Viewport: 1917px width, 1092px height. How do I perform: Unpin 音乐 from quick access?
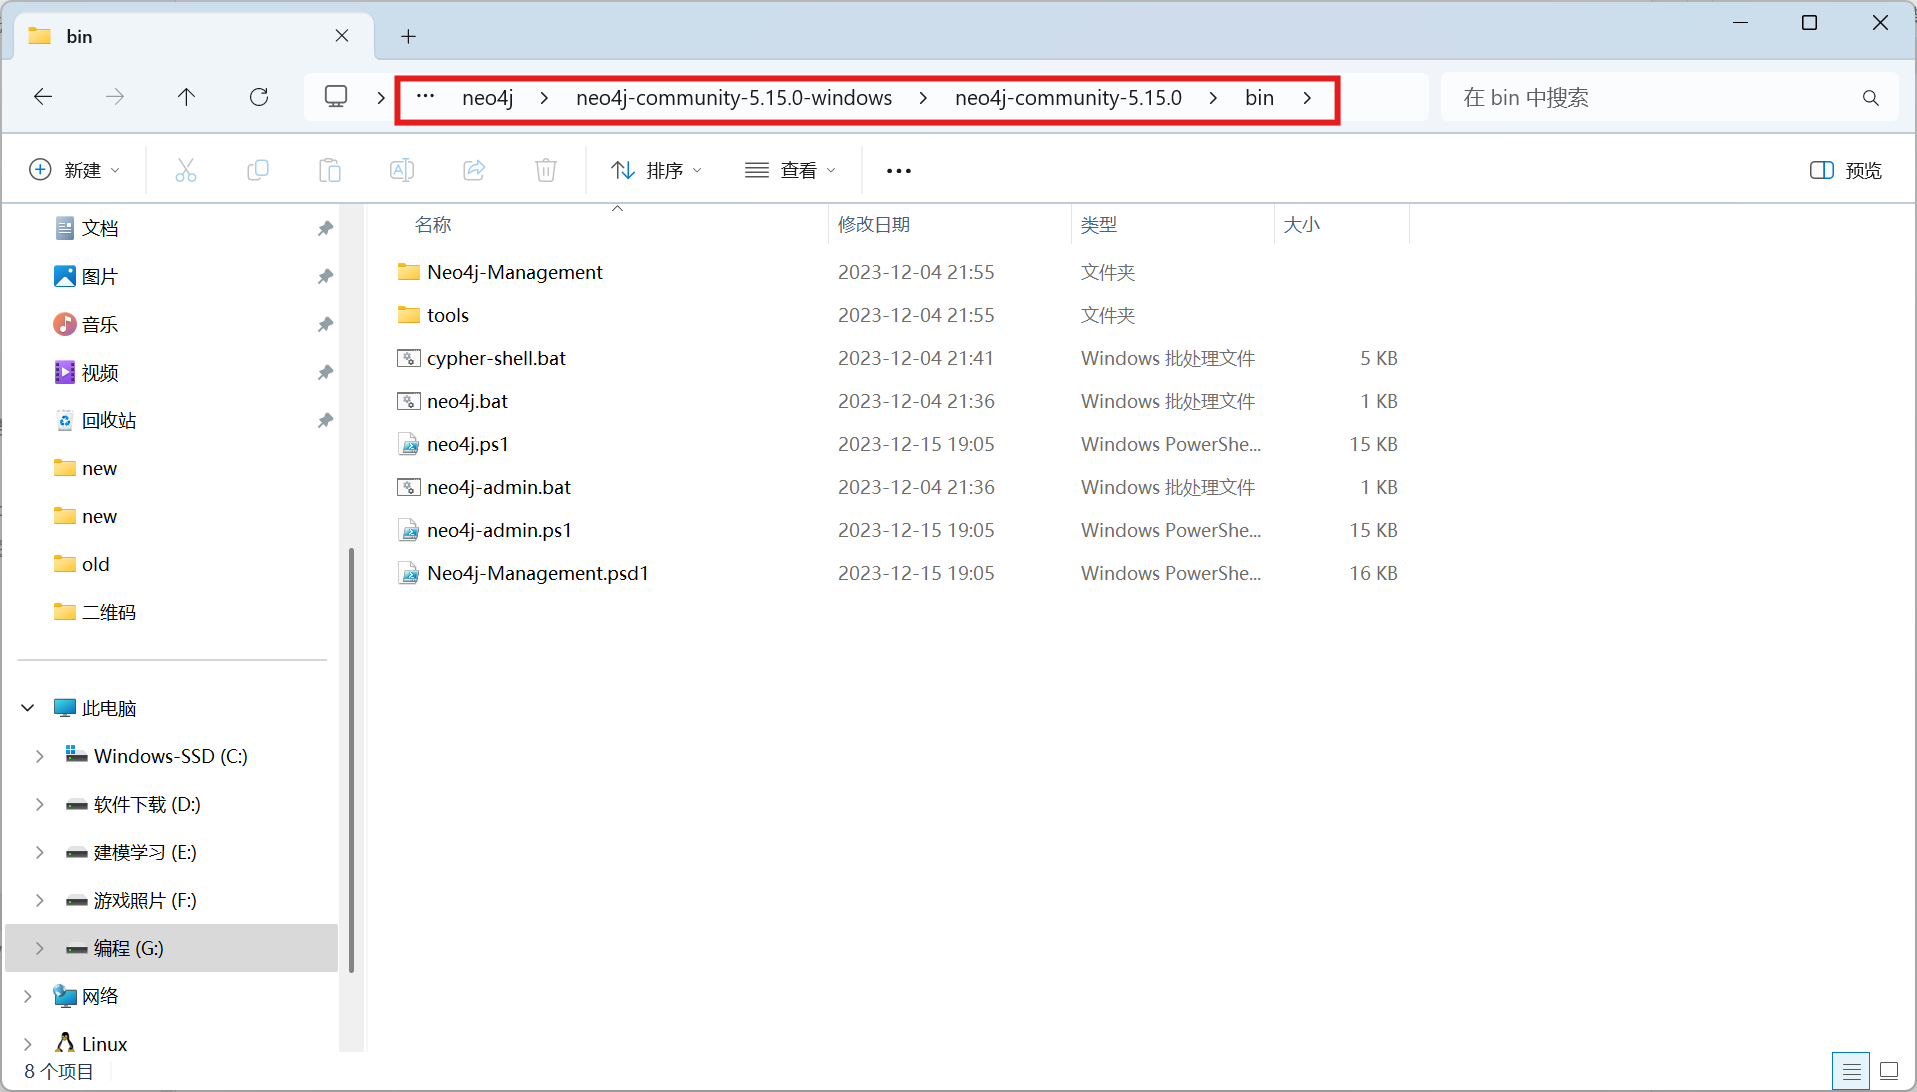pos(325,325)
